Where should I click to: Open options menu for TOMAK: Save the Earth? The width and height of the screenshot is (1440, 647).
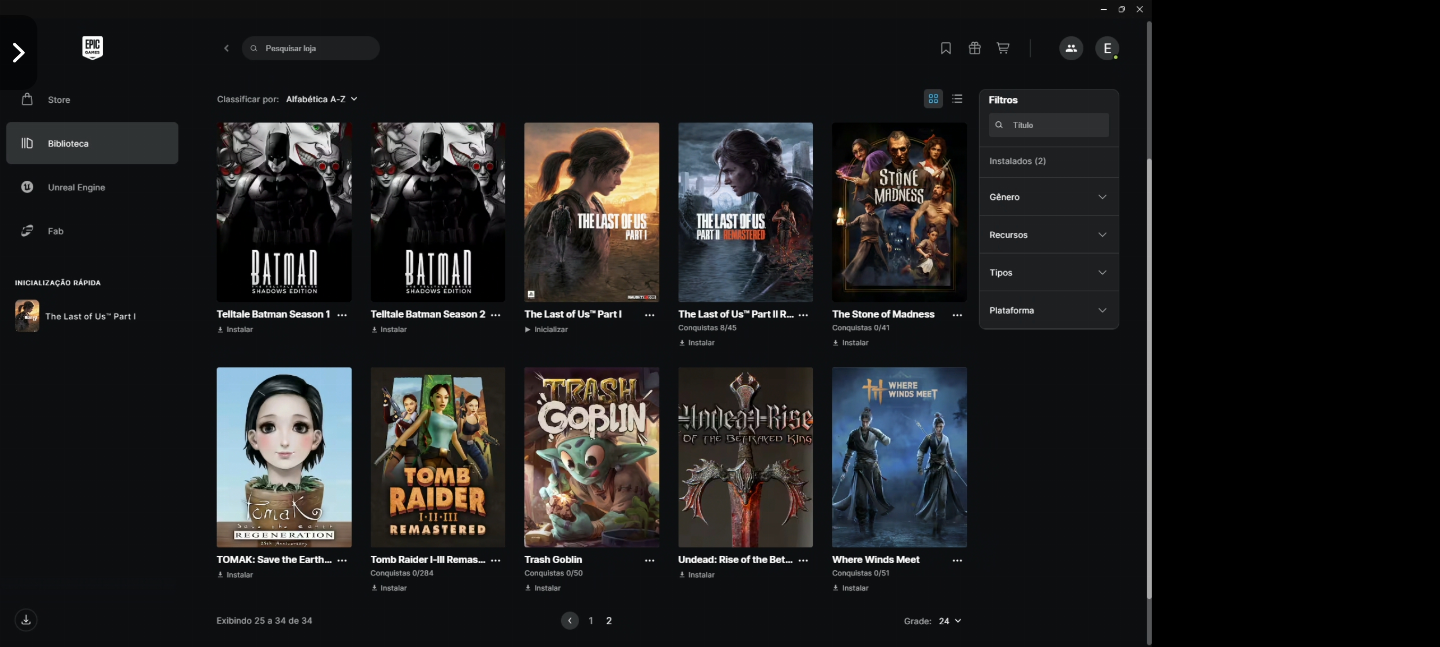point(342,560)
